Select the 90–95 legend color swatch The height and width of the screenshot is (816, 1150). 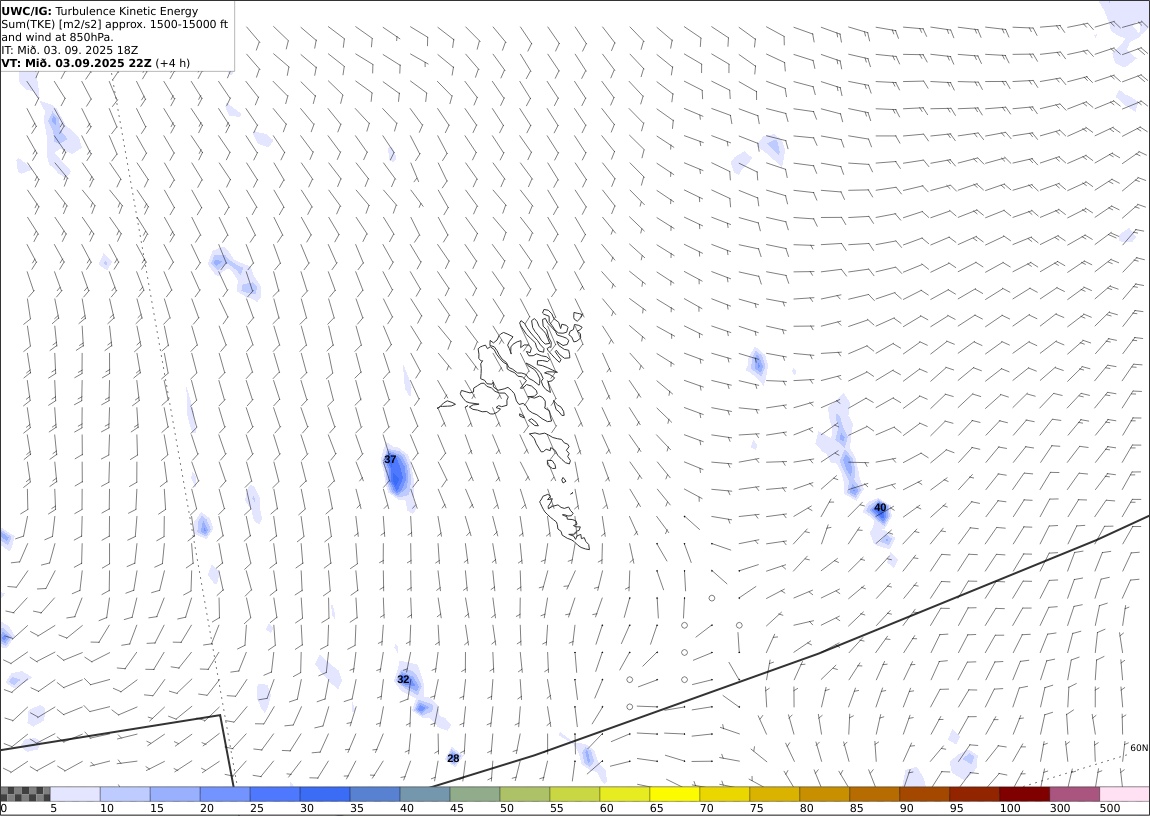(x=924, y=794)
